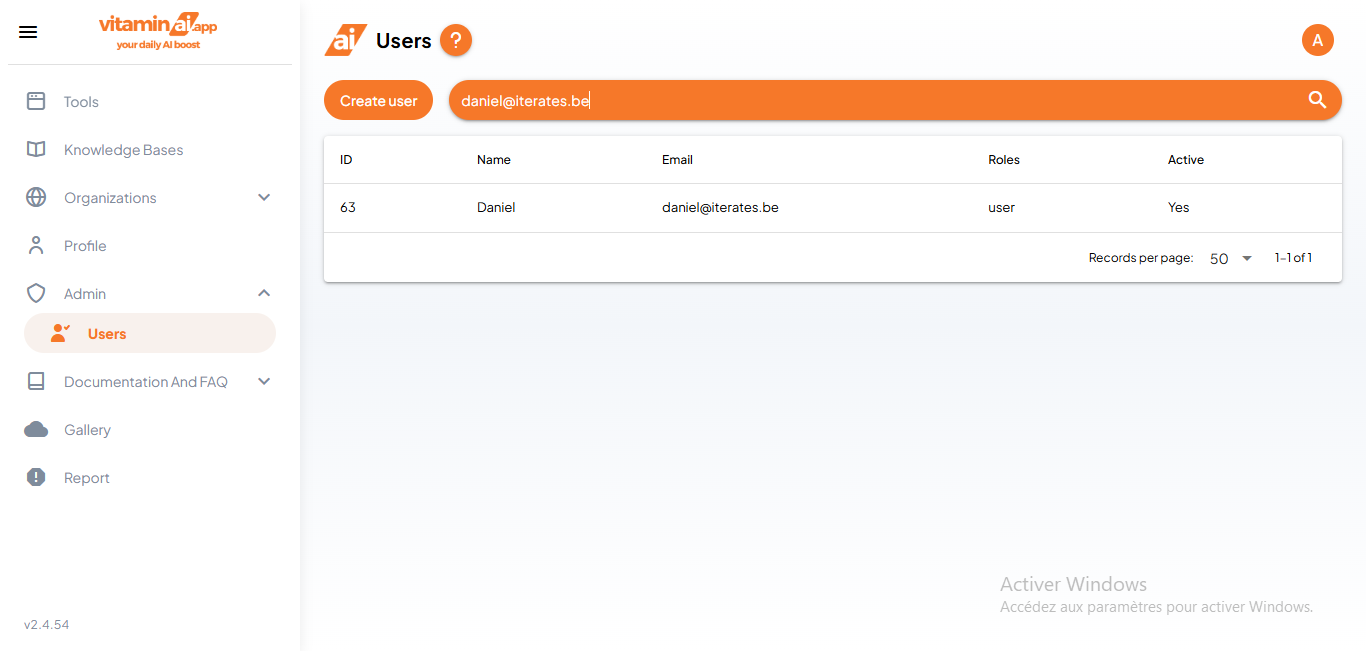Click the search magnifier icon

click(x=1317, y=100)
